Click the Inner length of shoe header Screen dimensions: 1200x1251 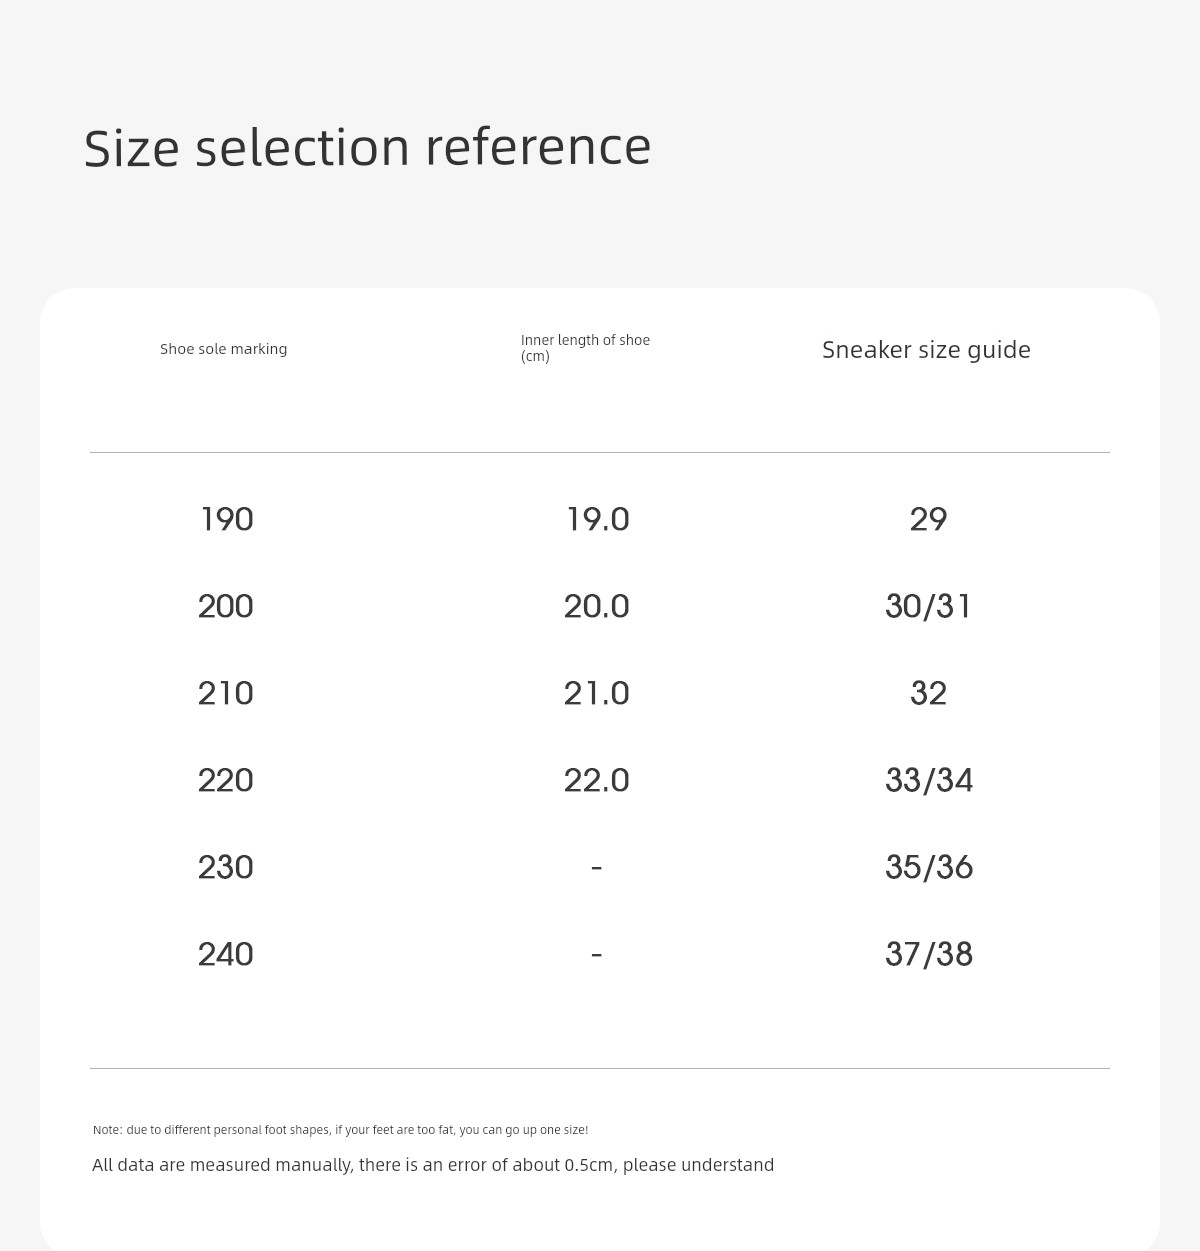click(x=586, y=348)
